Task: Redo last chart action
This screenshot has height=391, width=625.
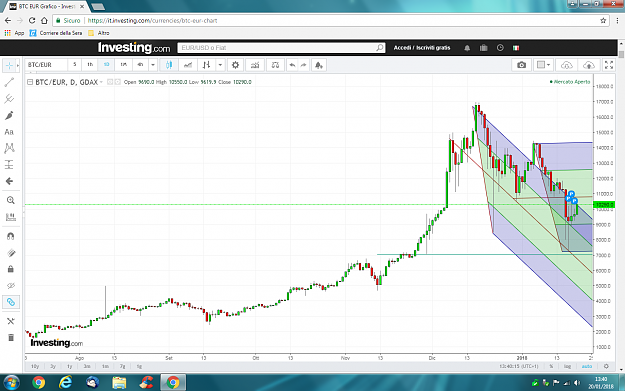Action: point(304,65)
